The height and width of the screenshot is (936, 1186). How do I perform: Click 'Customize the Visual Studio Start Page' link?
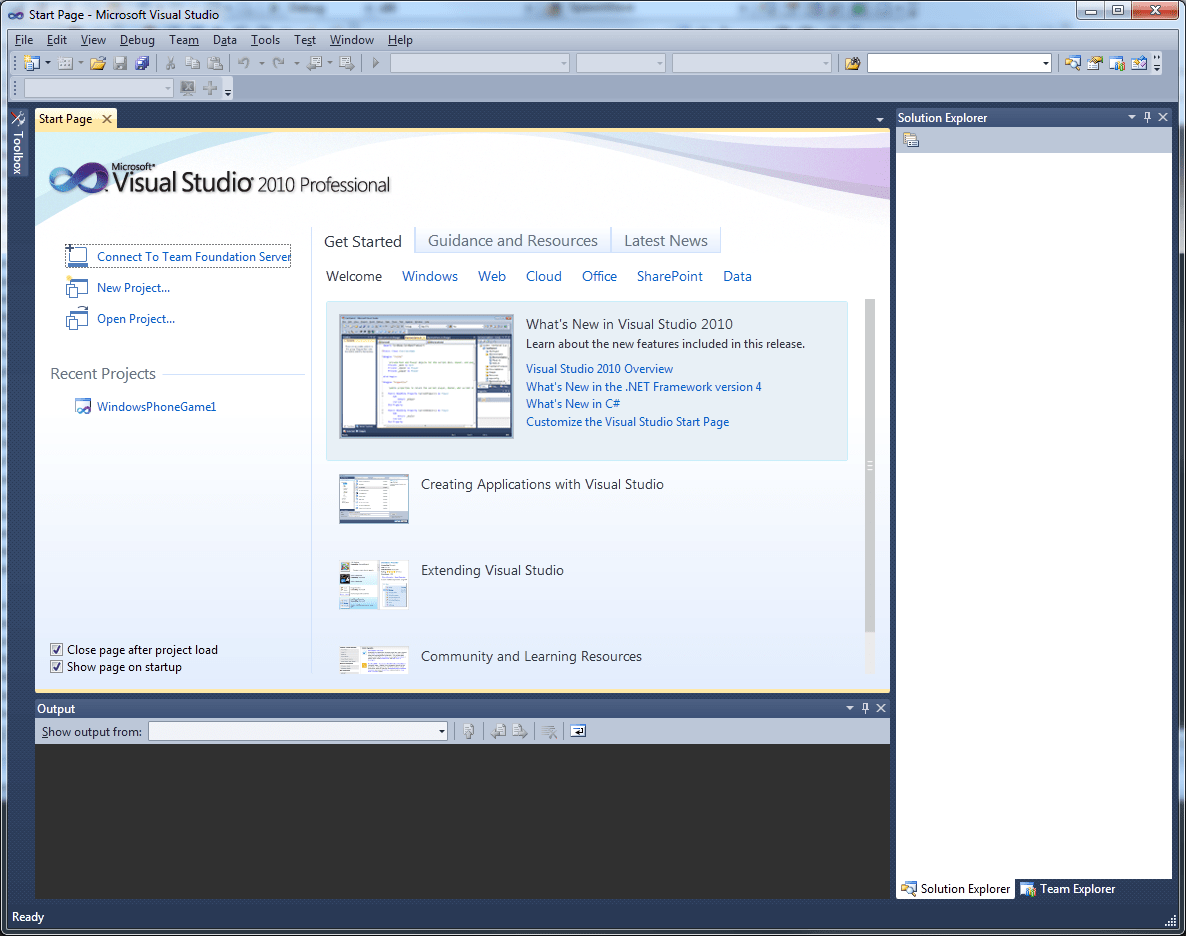point(627,421)
